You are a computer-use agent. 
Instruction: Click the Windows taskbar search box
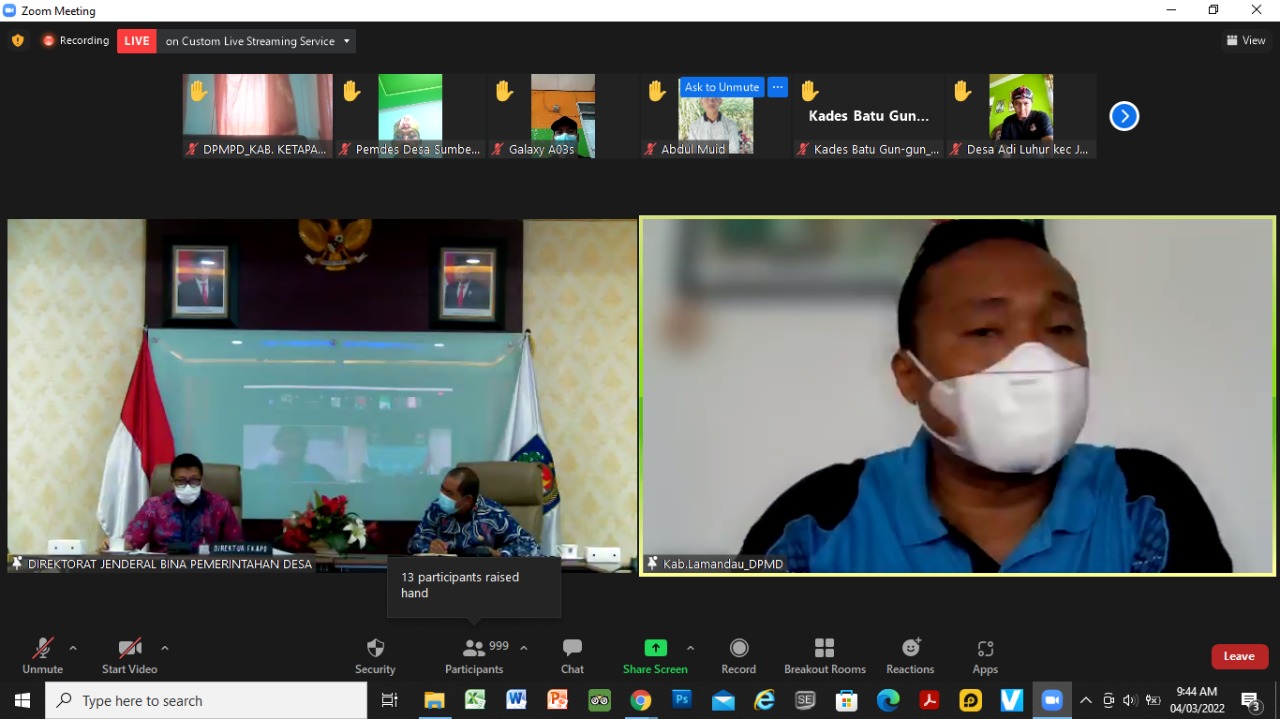207,701
